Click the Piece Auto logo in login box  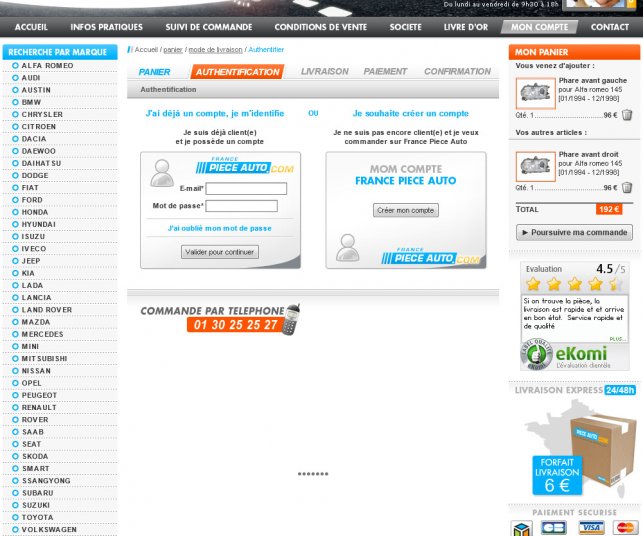(x=245, y=165)
